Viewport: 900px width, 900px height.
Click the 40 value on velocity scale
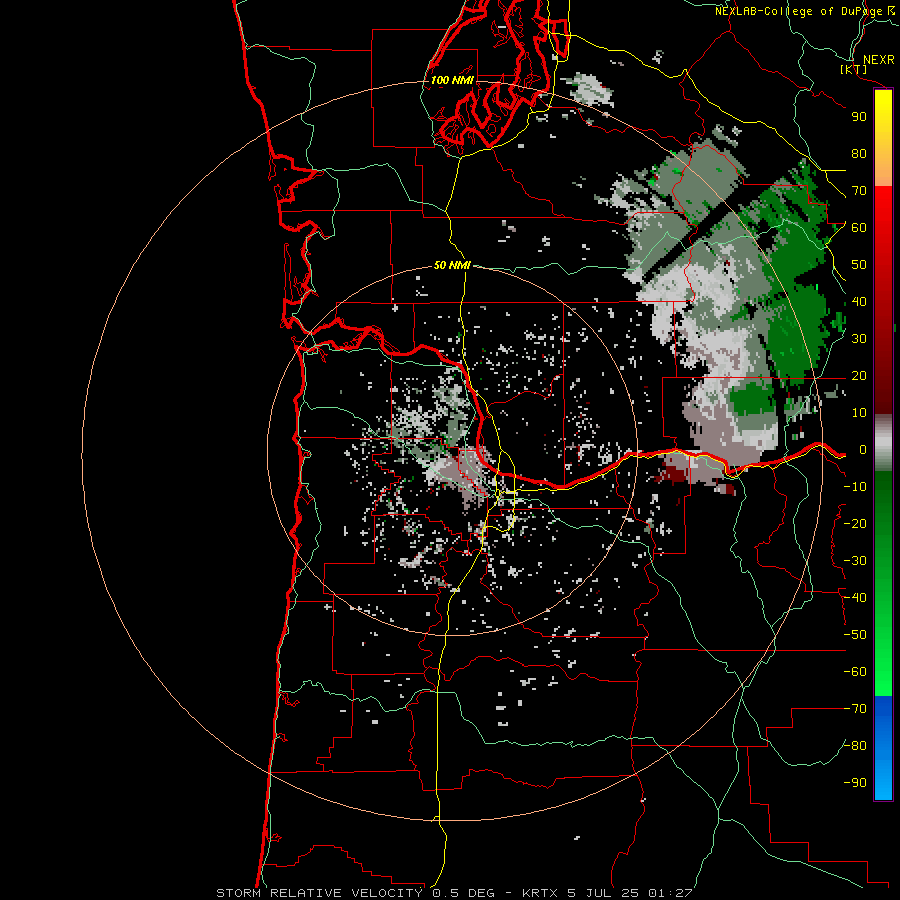pyautogui.click(x=859, y=302)
